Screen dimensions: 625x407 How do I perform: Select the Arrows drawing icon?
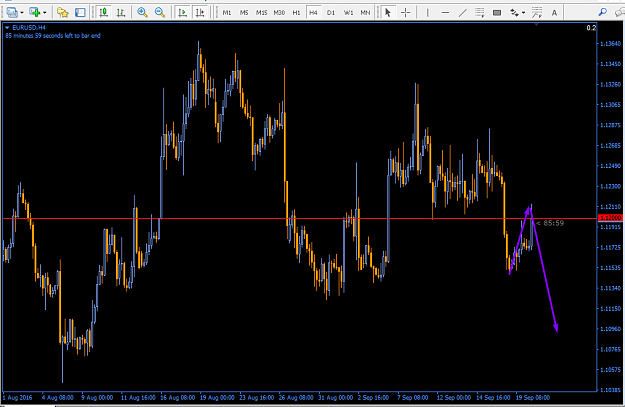click(515, 13)
